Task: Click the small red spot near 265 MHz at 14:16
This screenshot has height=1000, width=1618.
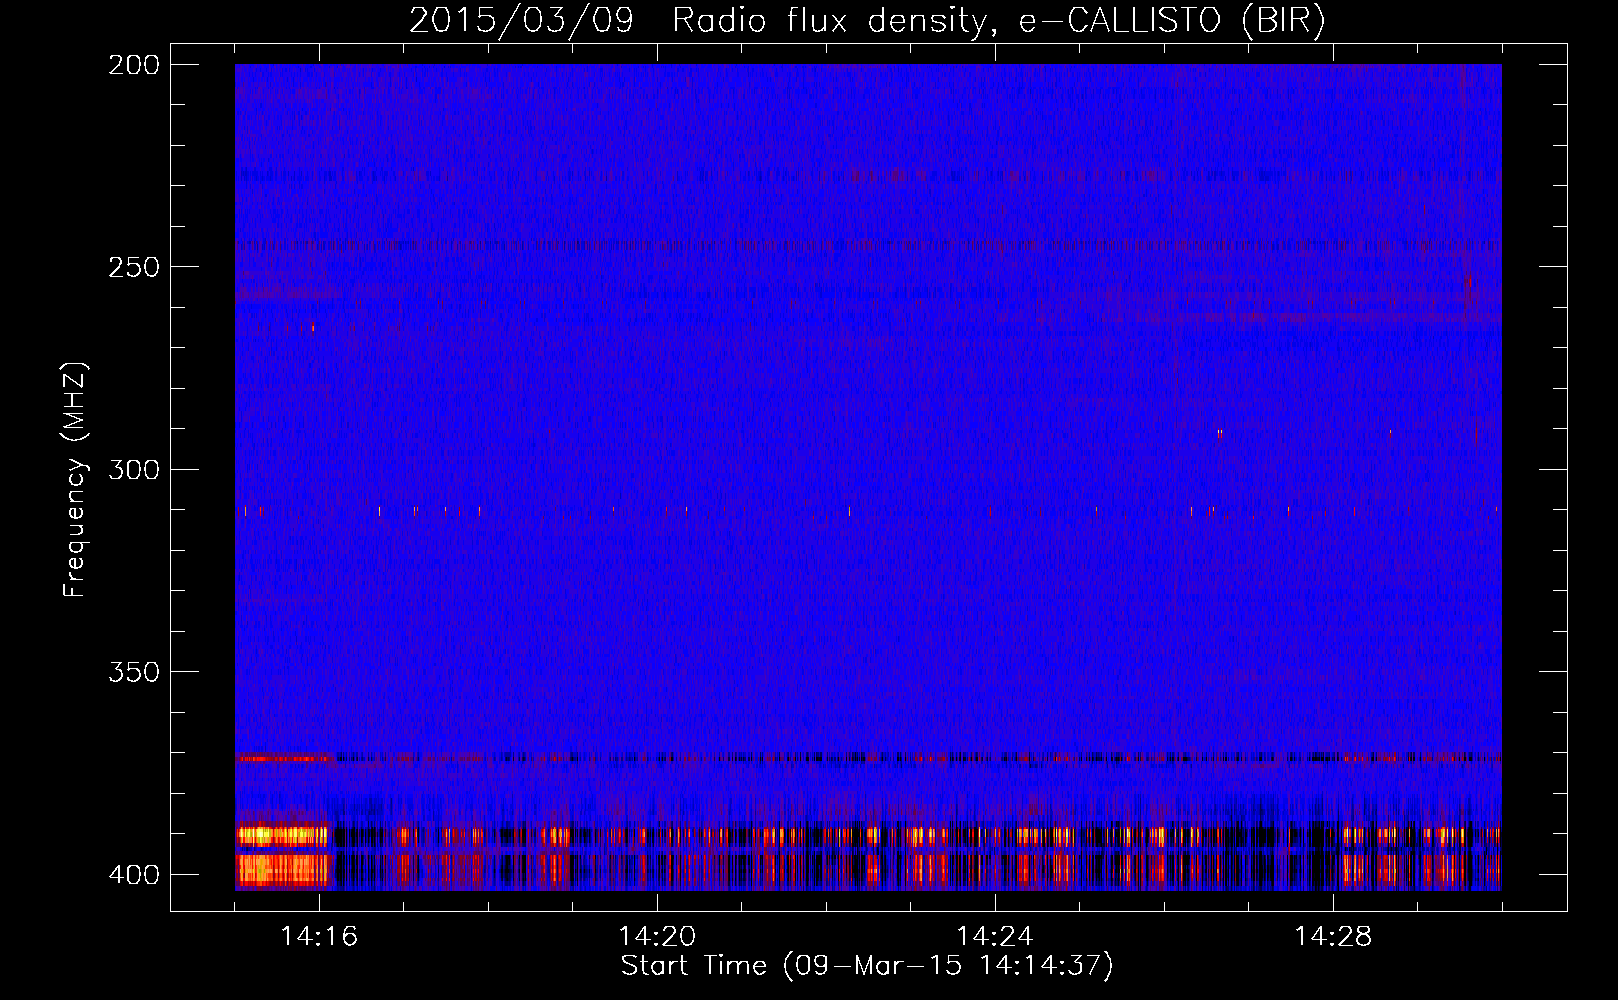Action: coord(313,327)
